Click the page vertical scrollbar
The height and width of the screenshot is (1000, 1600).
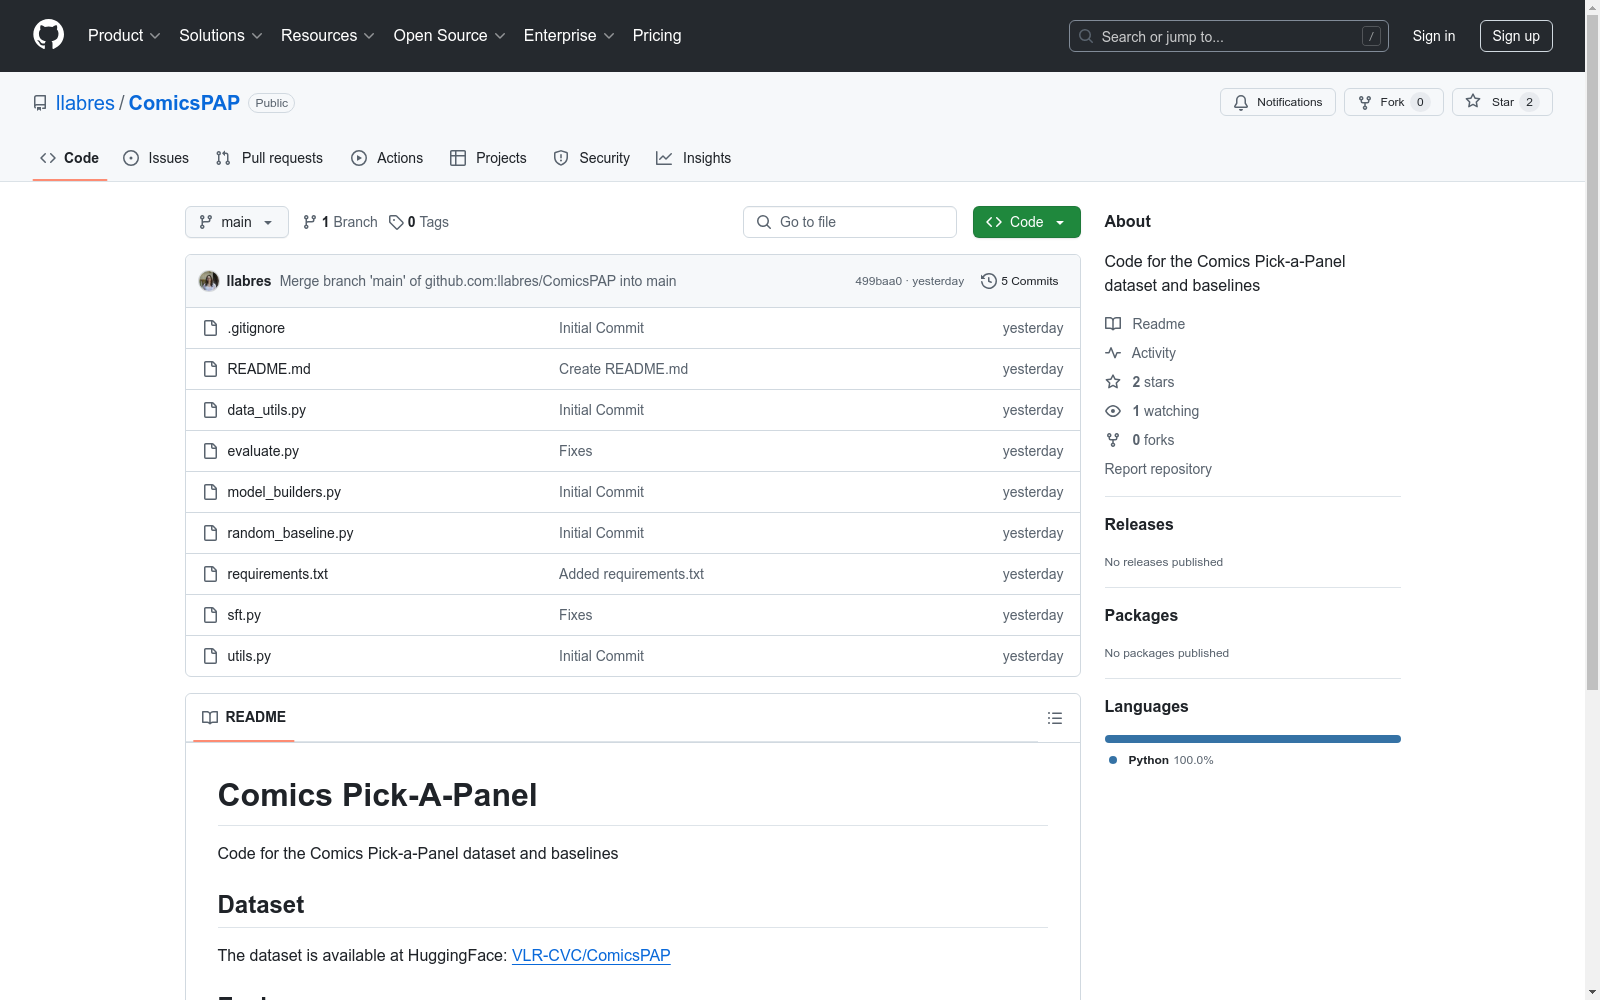click(x=1592, y=350)
